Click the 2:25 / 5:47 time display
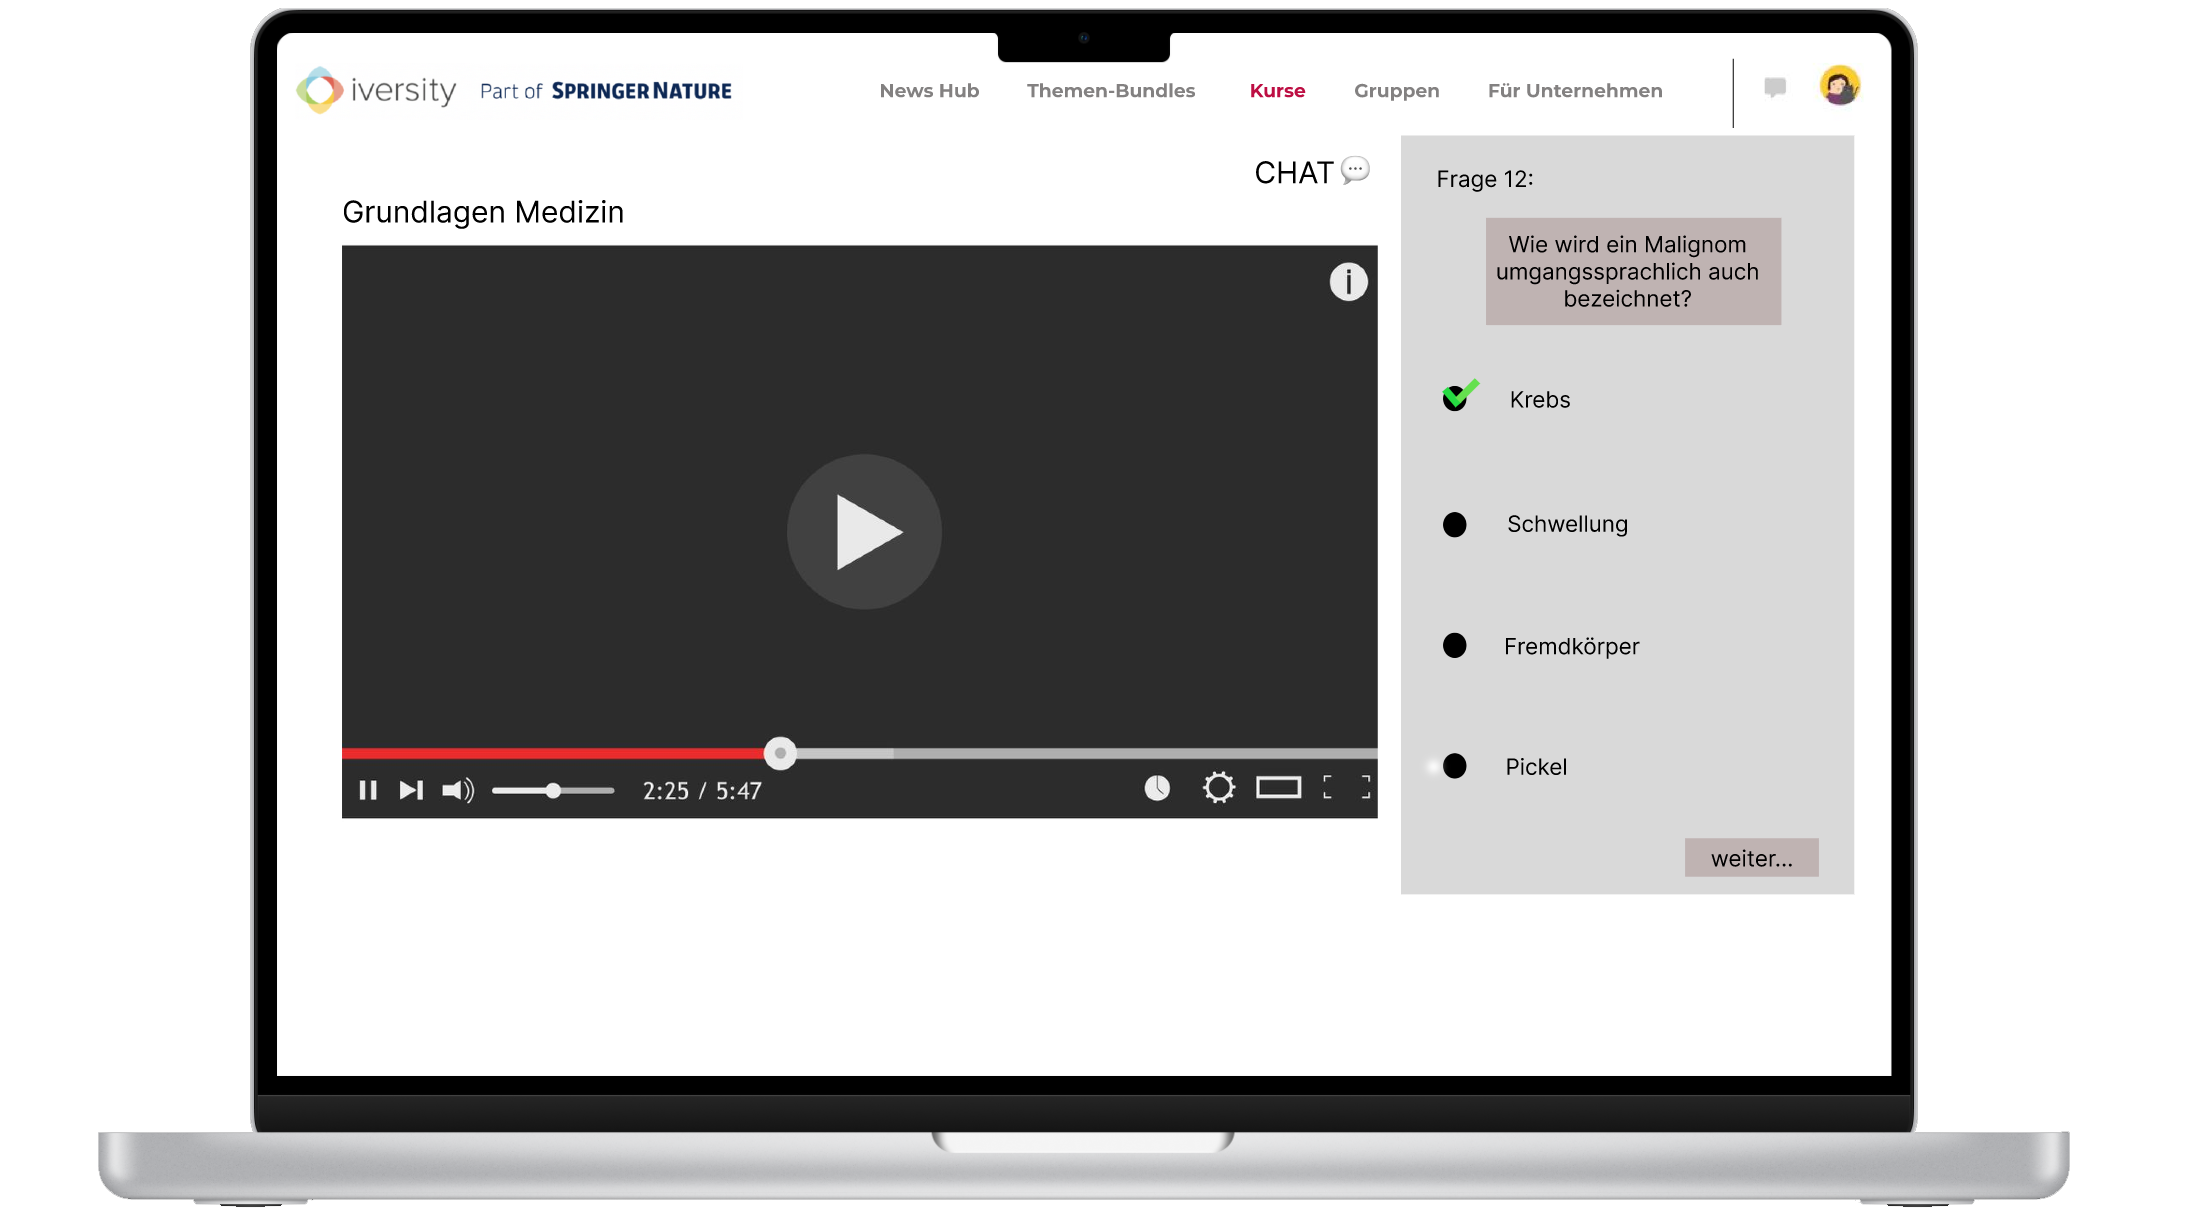The height and width of the screenshot is (1228, 2188). click(702, 791)
